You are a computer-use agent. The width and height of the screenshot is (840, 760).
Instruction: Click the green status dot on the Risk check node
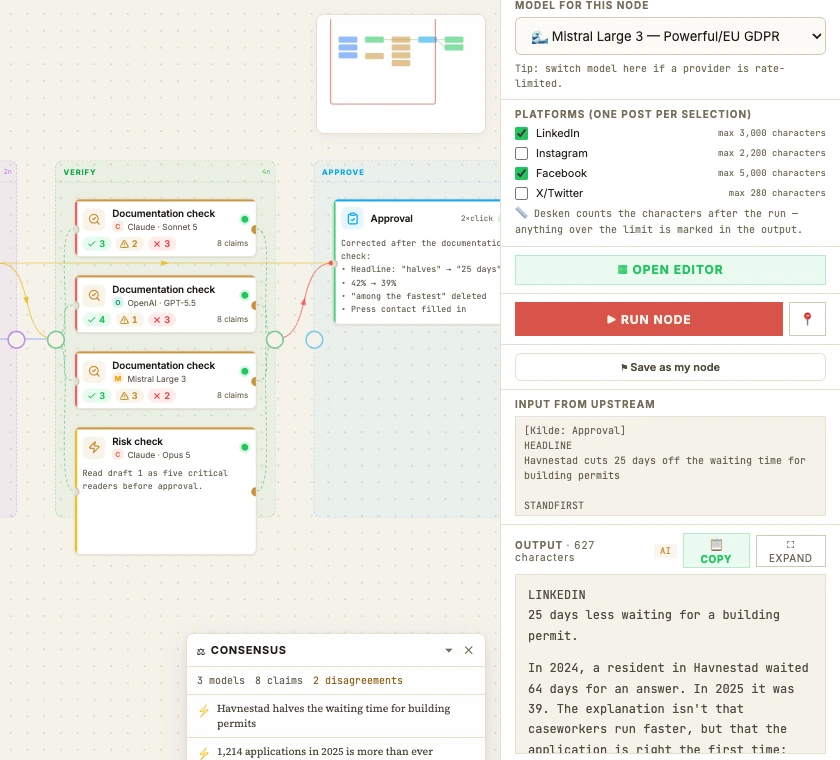coord(245,447)
